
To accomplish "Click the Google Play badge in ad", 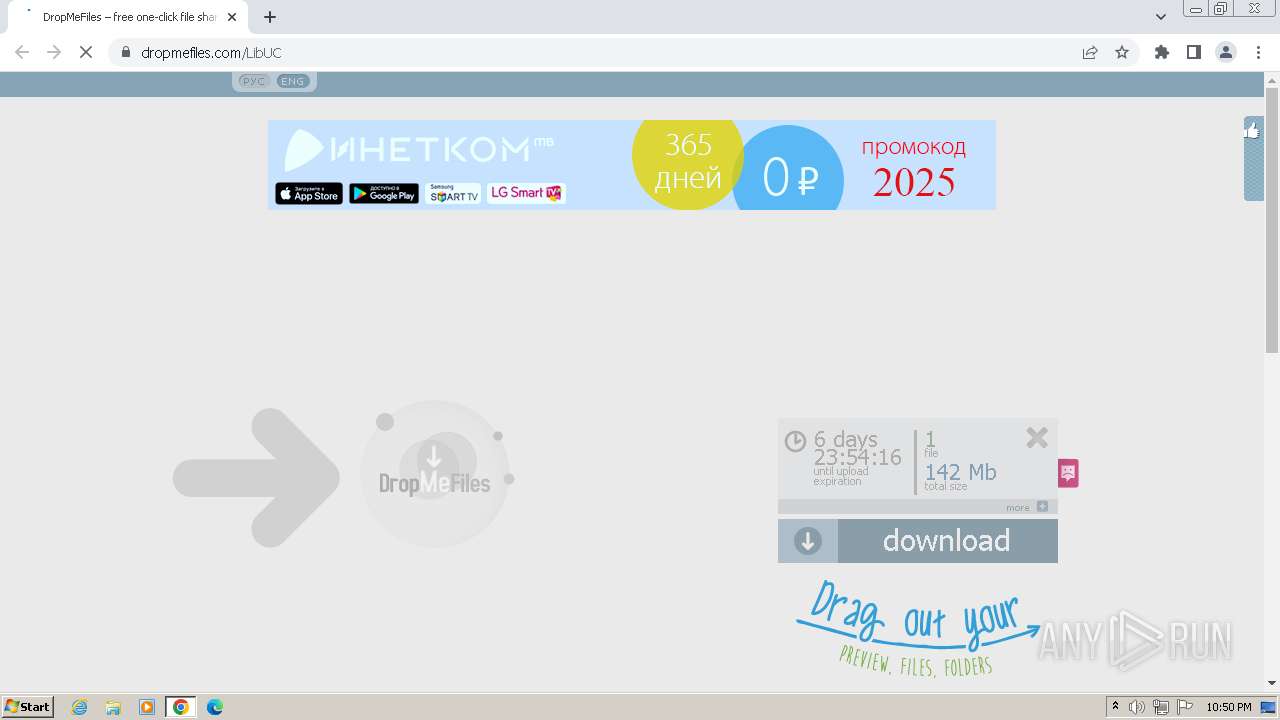I will click(384, 194).
